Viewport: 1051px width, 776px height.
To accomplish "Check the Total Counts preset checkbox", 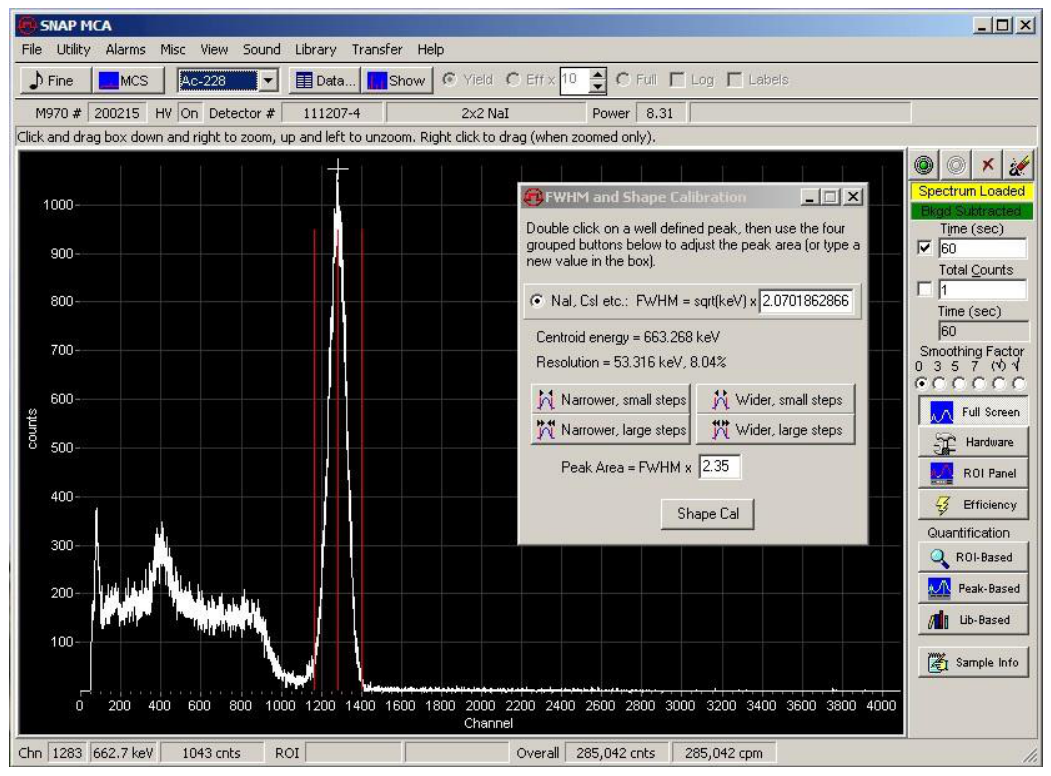I will pos(925,289).
